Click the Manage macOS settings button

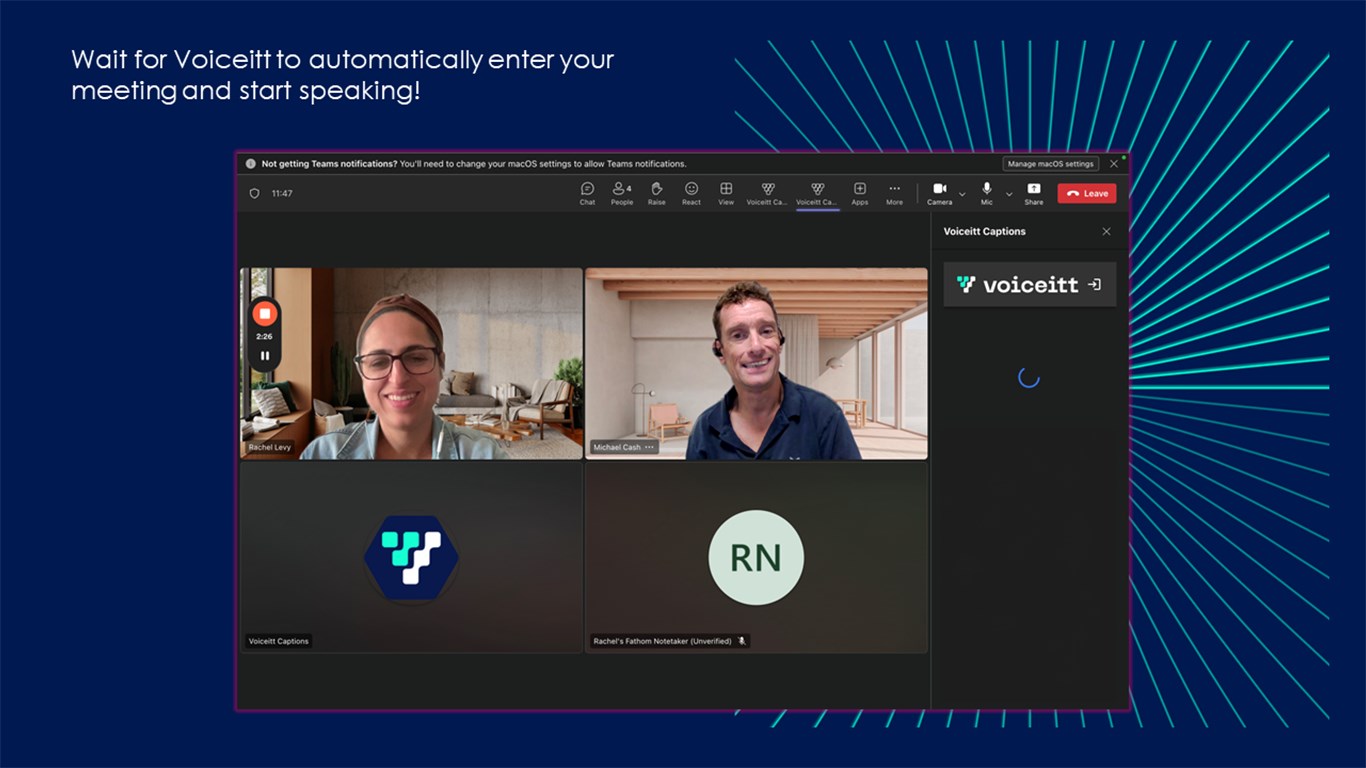[x=1051, y=164]
